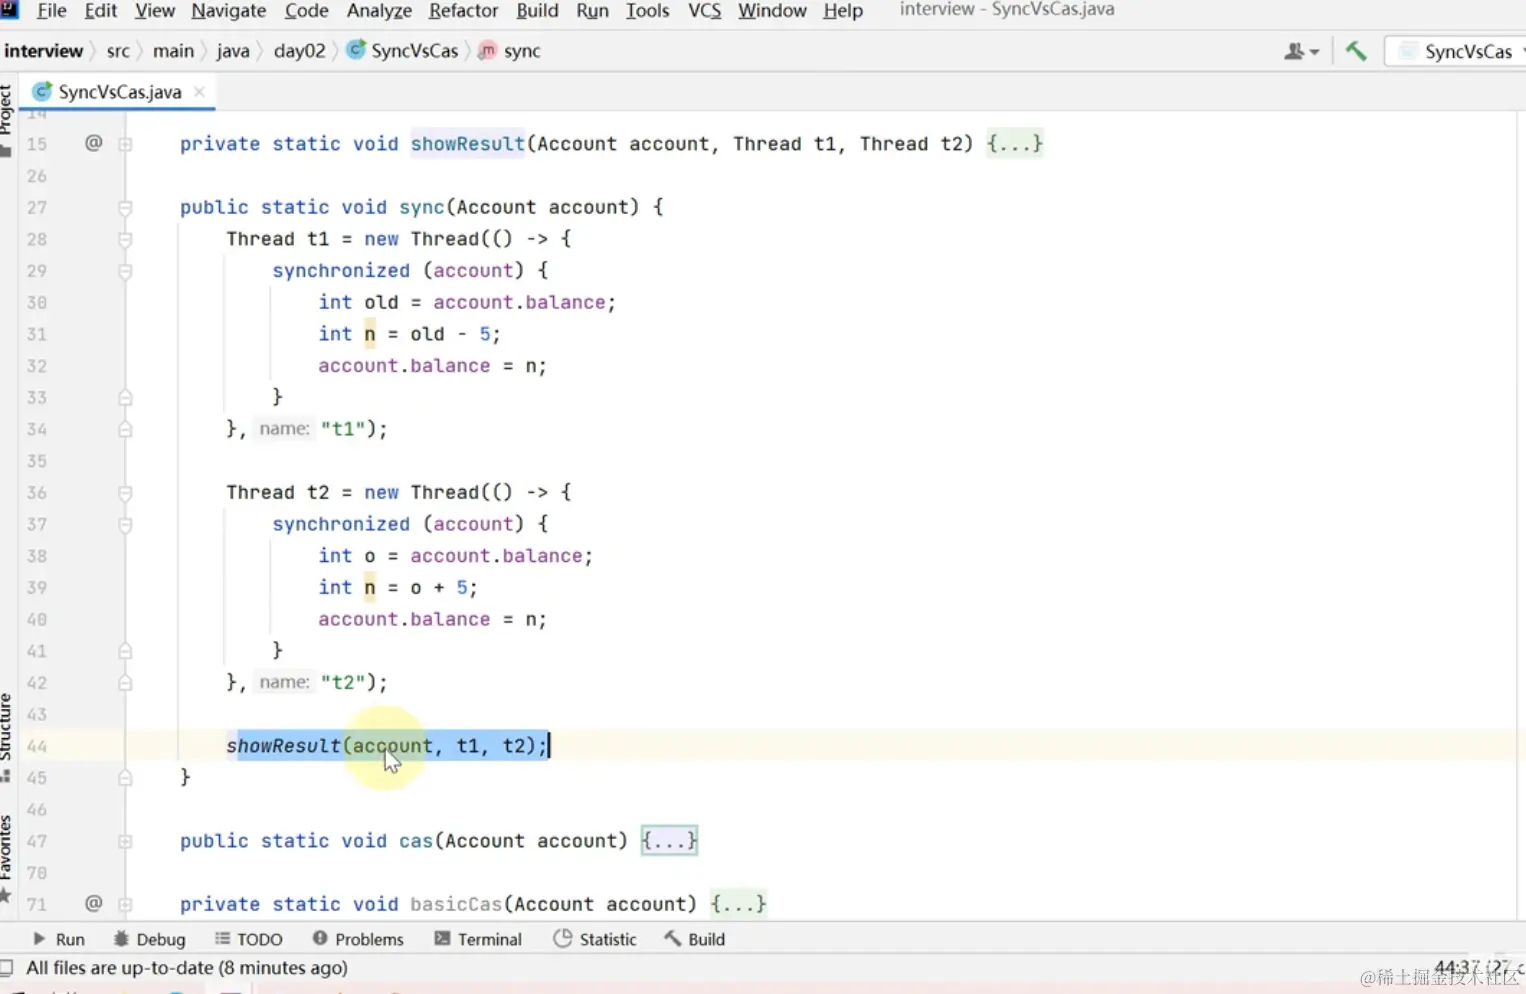Expand the folded cas method on line 47
1526x994 pixels.
click(x=125, y=841)
